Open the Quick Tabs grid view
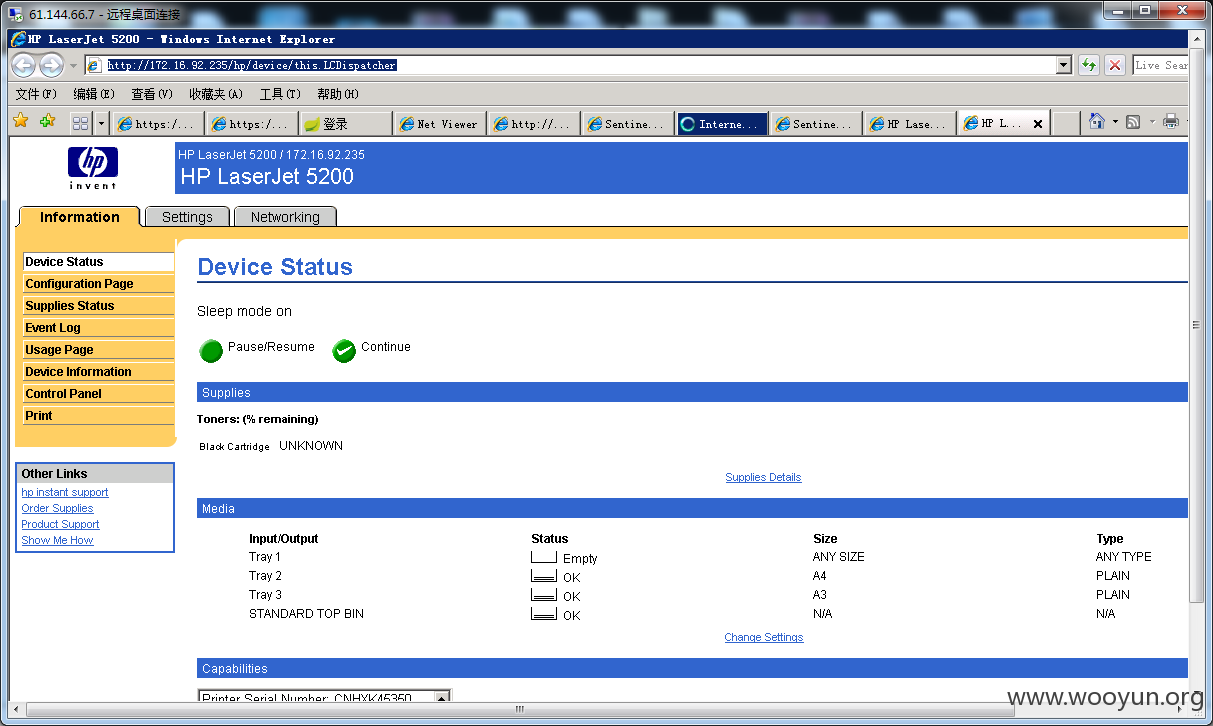Screen dimensions: 1213x726 coord(81,123)
